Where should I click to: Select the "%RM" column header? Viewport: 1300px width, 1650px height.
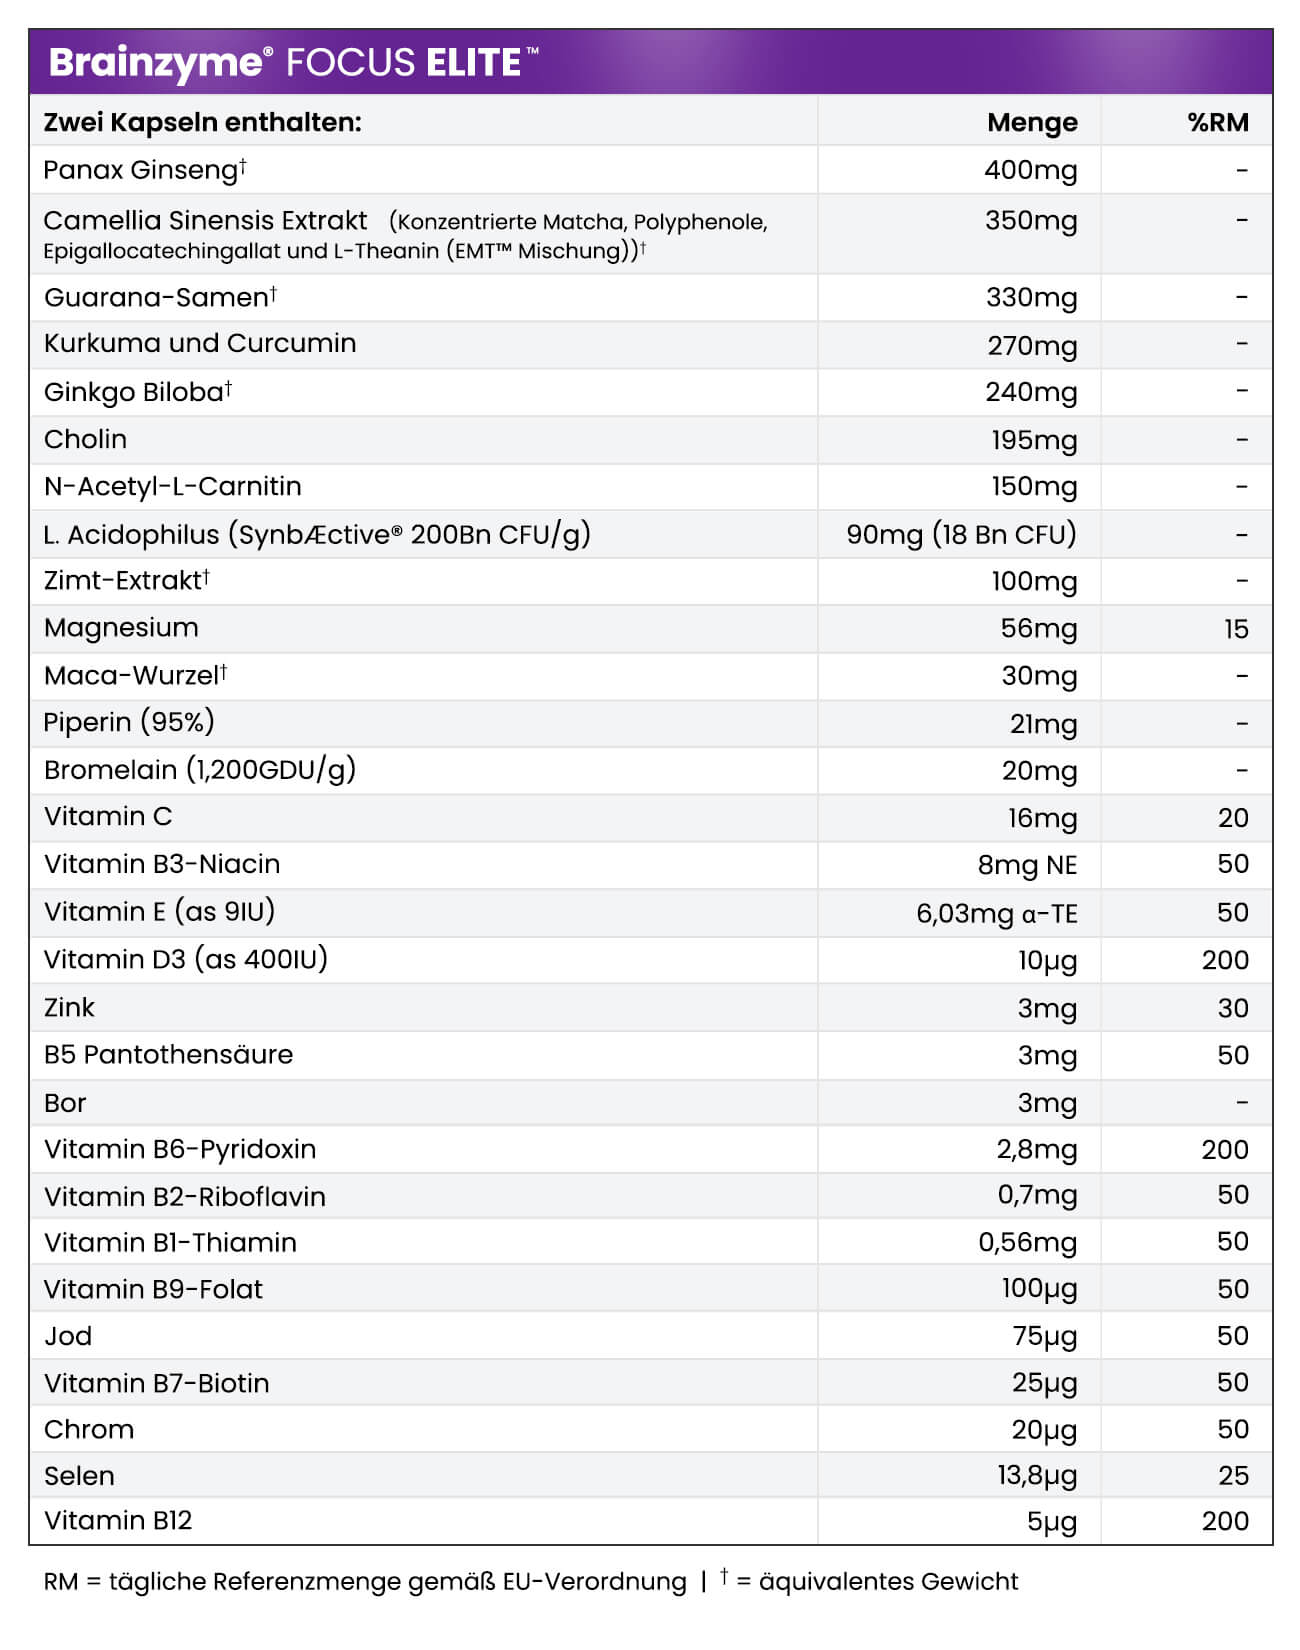tap(1218, 122)
